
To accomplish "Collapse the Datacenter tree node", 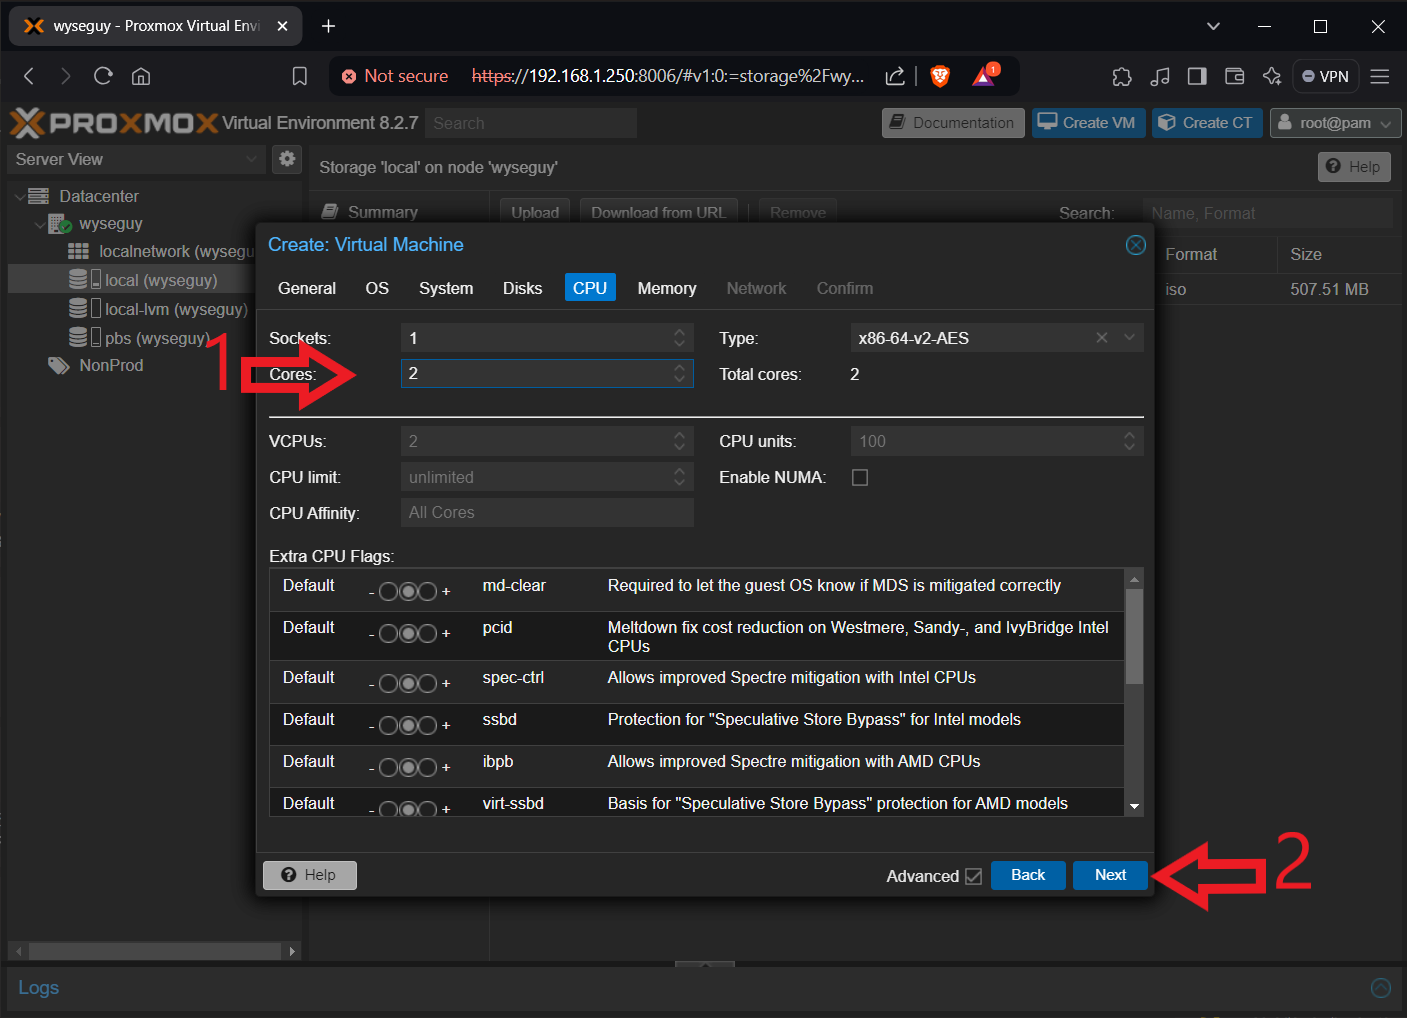I will [19, 196].
